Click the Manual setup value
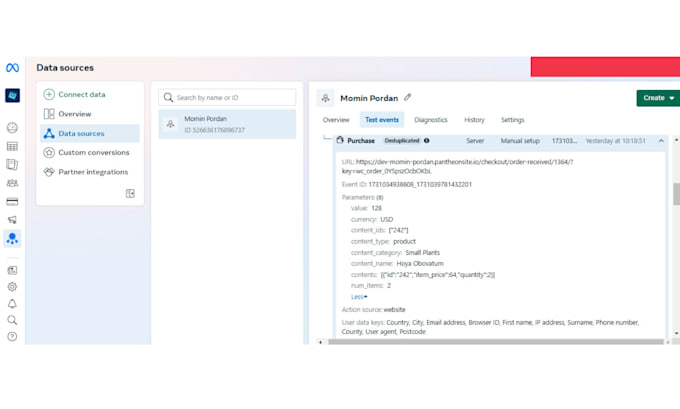The height and width of the screenshot is (409, 680). tap(520, 141)
